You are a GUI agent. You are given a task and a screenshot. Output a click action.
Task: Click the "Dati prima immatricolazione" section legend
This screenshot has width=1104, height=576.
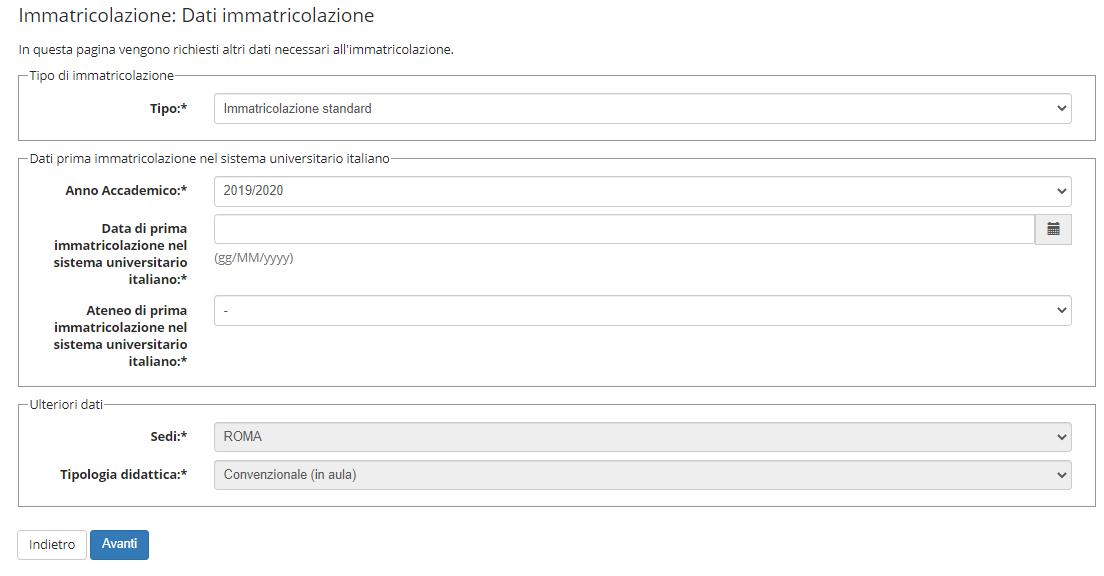(209, 158)
